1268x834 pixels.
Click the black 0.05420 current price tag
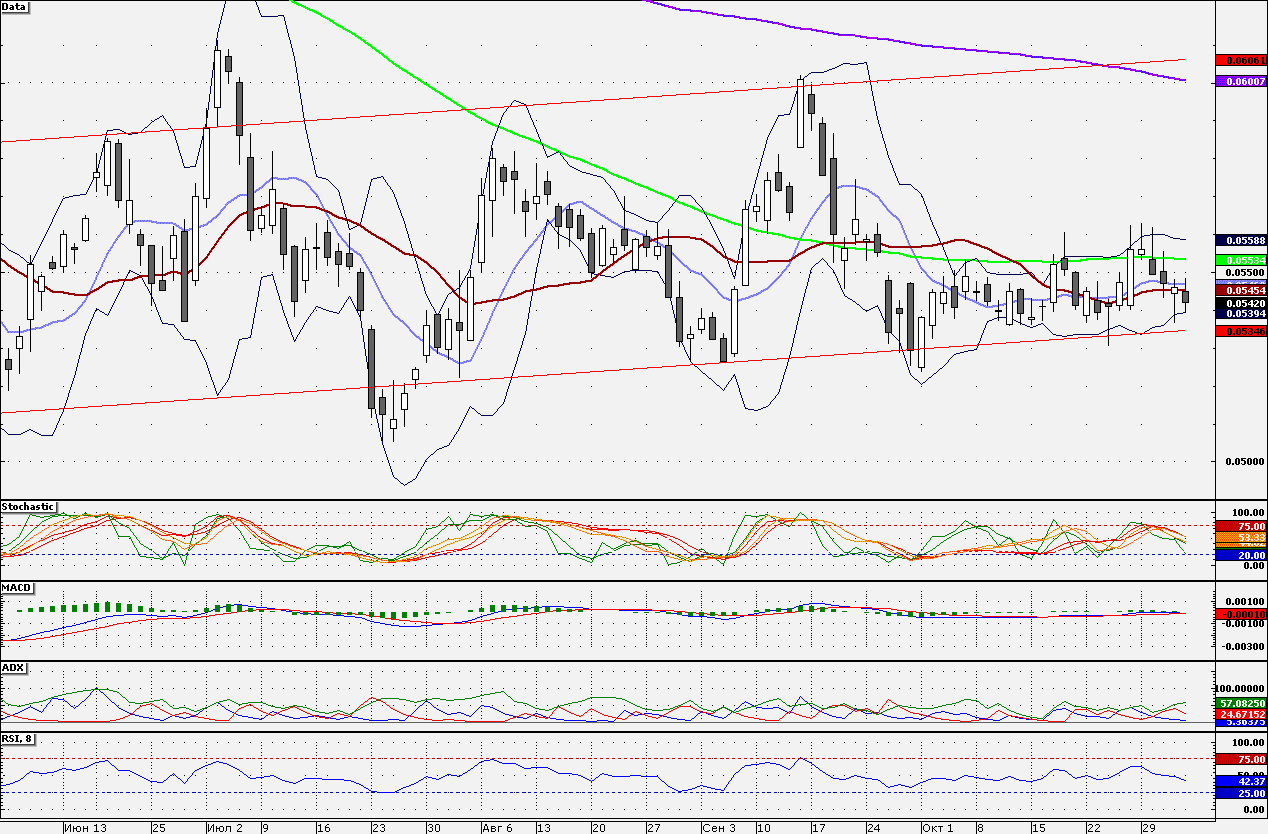1240,301
